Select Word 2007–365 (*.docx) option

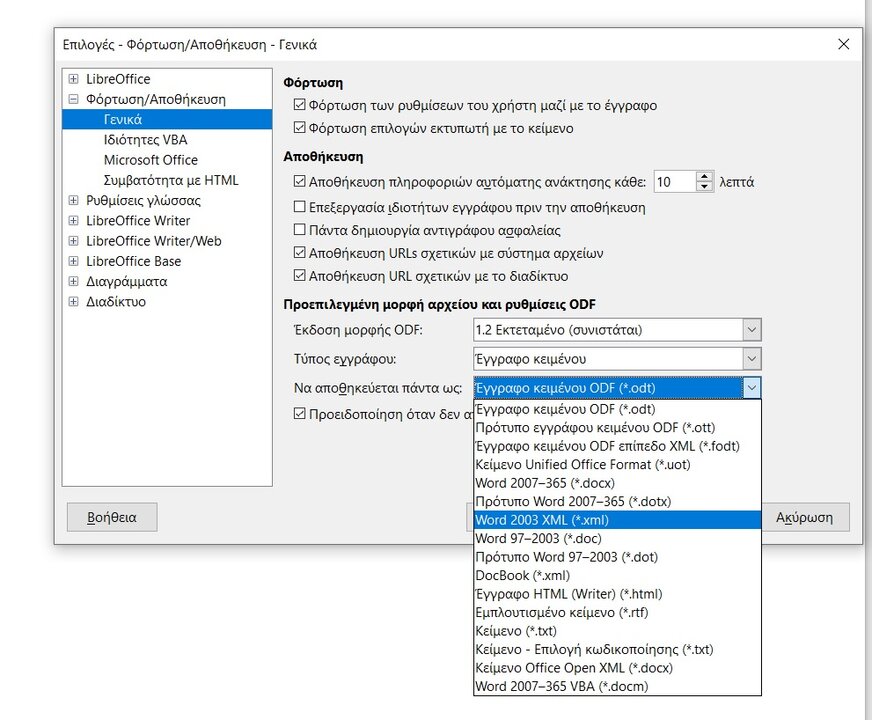617,483
